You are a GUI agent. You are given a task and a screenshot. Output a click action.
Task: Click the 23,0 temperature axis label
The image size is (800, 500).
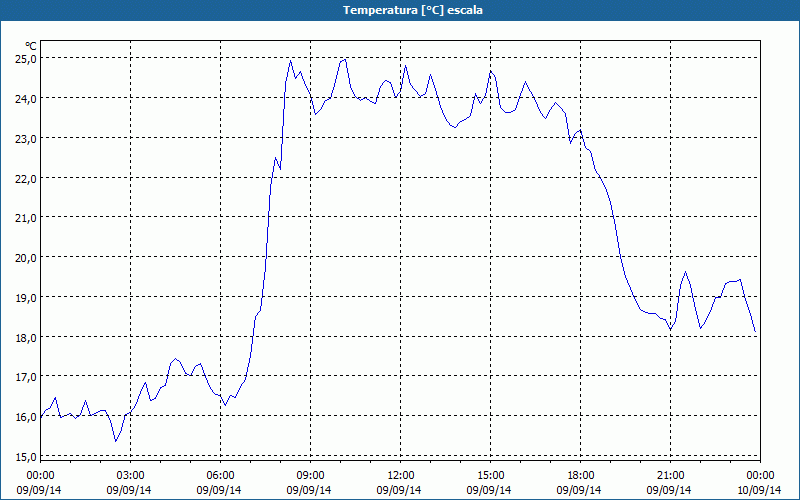point(26,138)
